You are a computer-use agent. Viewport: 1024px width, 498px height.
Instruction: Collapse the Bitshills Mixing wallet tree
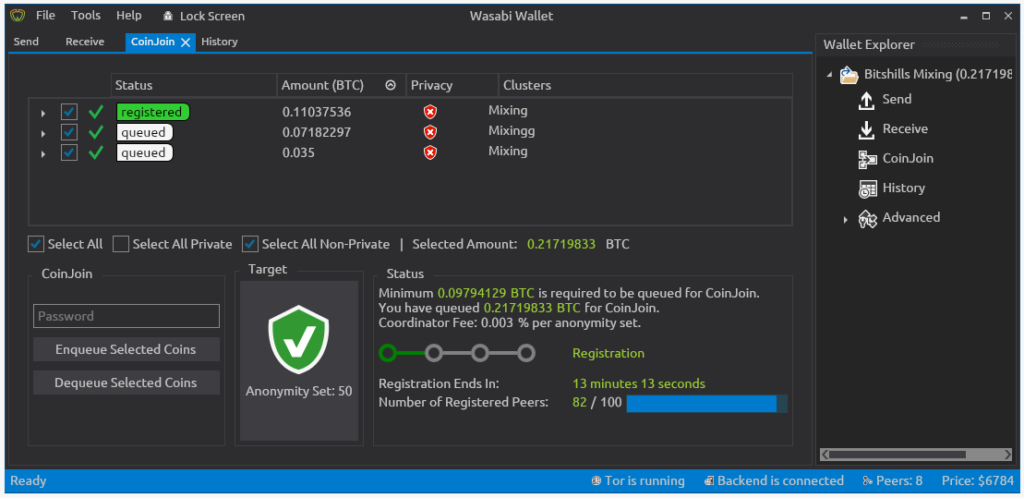(829, 75)
